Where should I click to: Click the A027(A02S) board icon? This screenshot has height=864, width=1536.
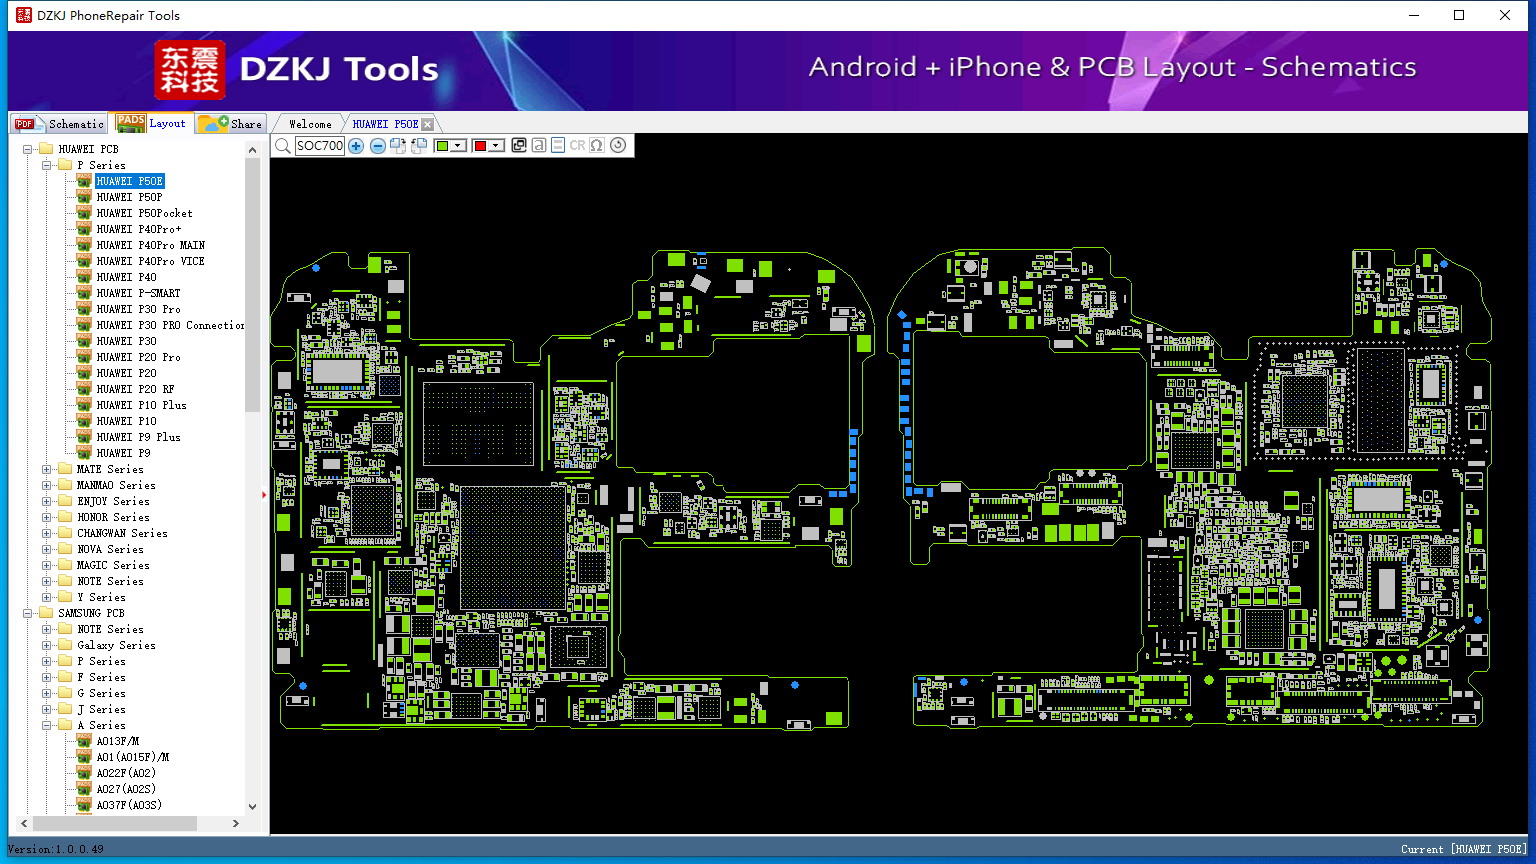pyautogui.click(x=84, y=789)
